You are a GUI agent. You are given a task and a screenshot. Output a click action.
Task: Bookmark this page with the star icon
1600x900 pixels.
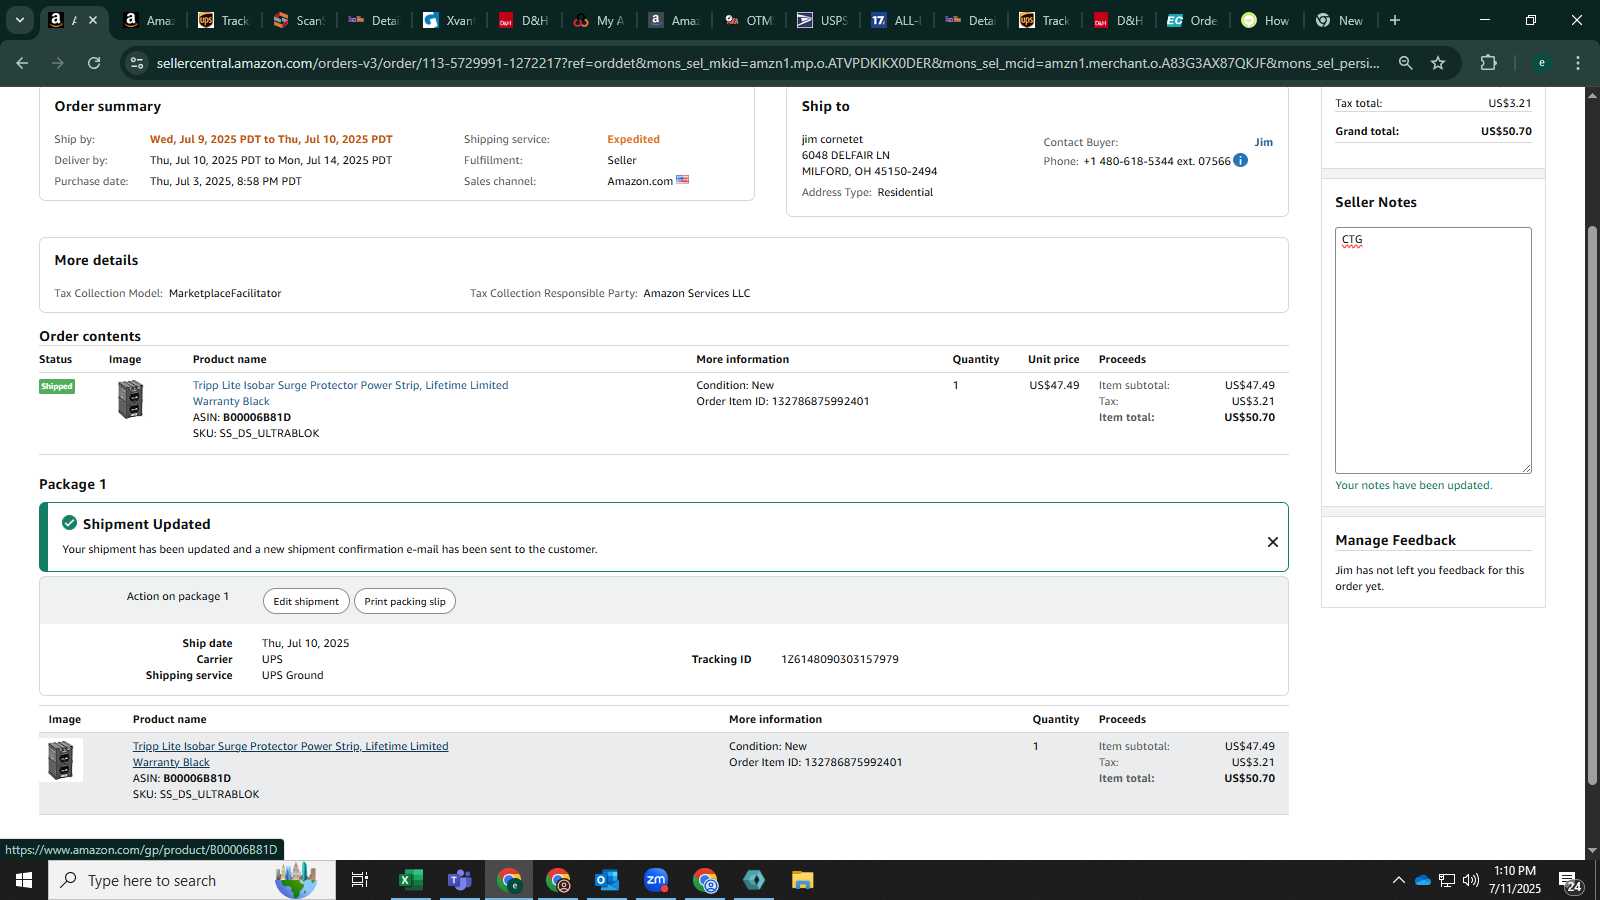tap(1438, 63)
